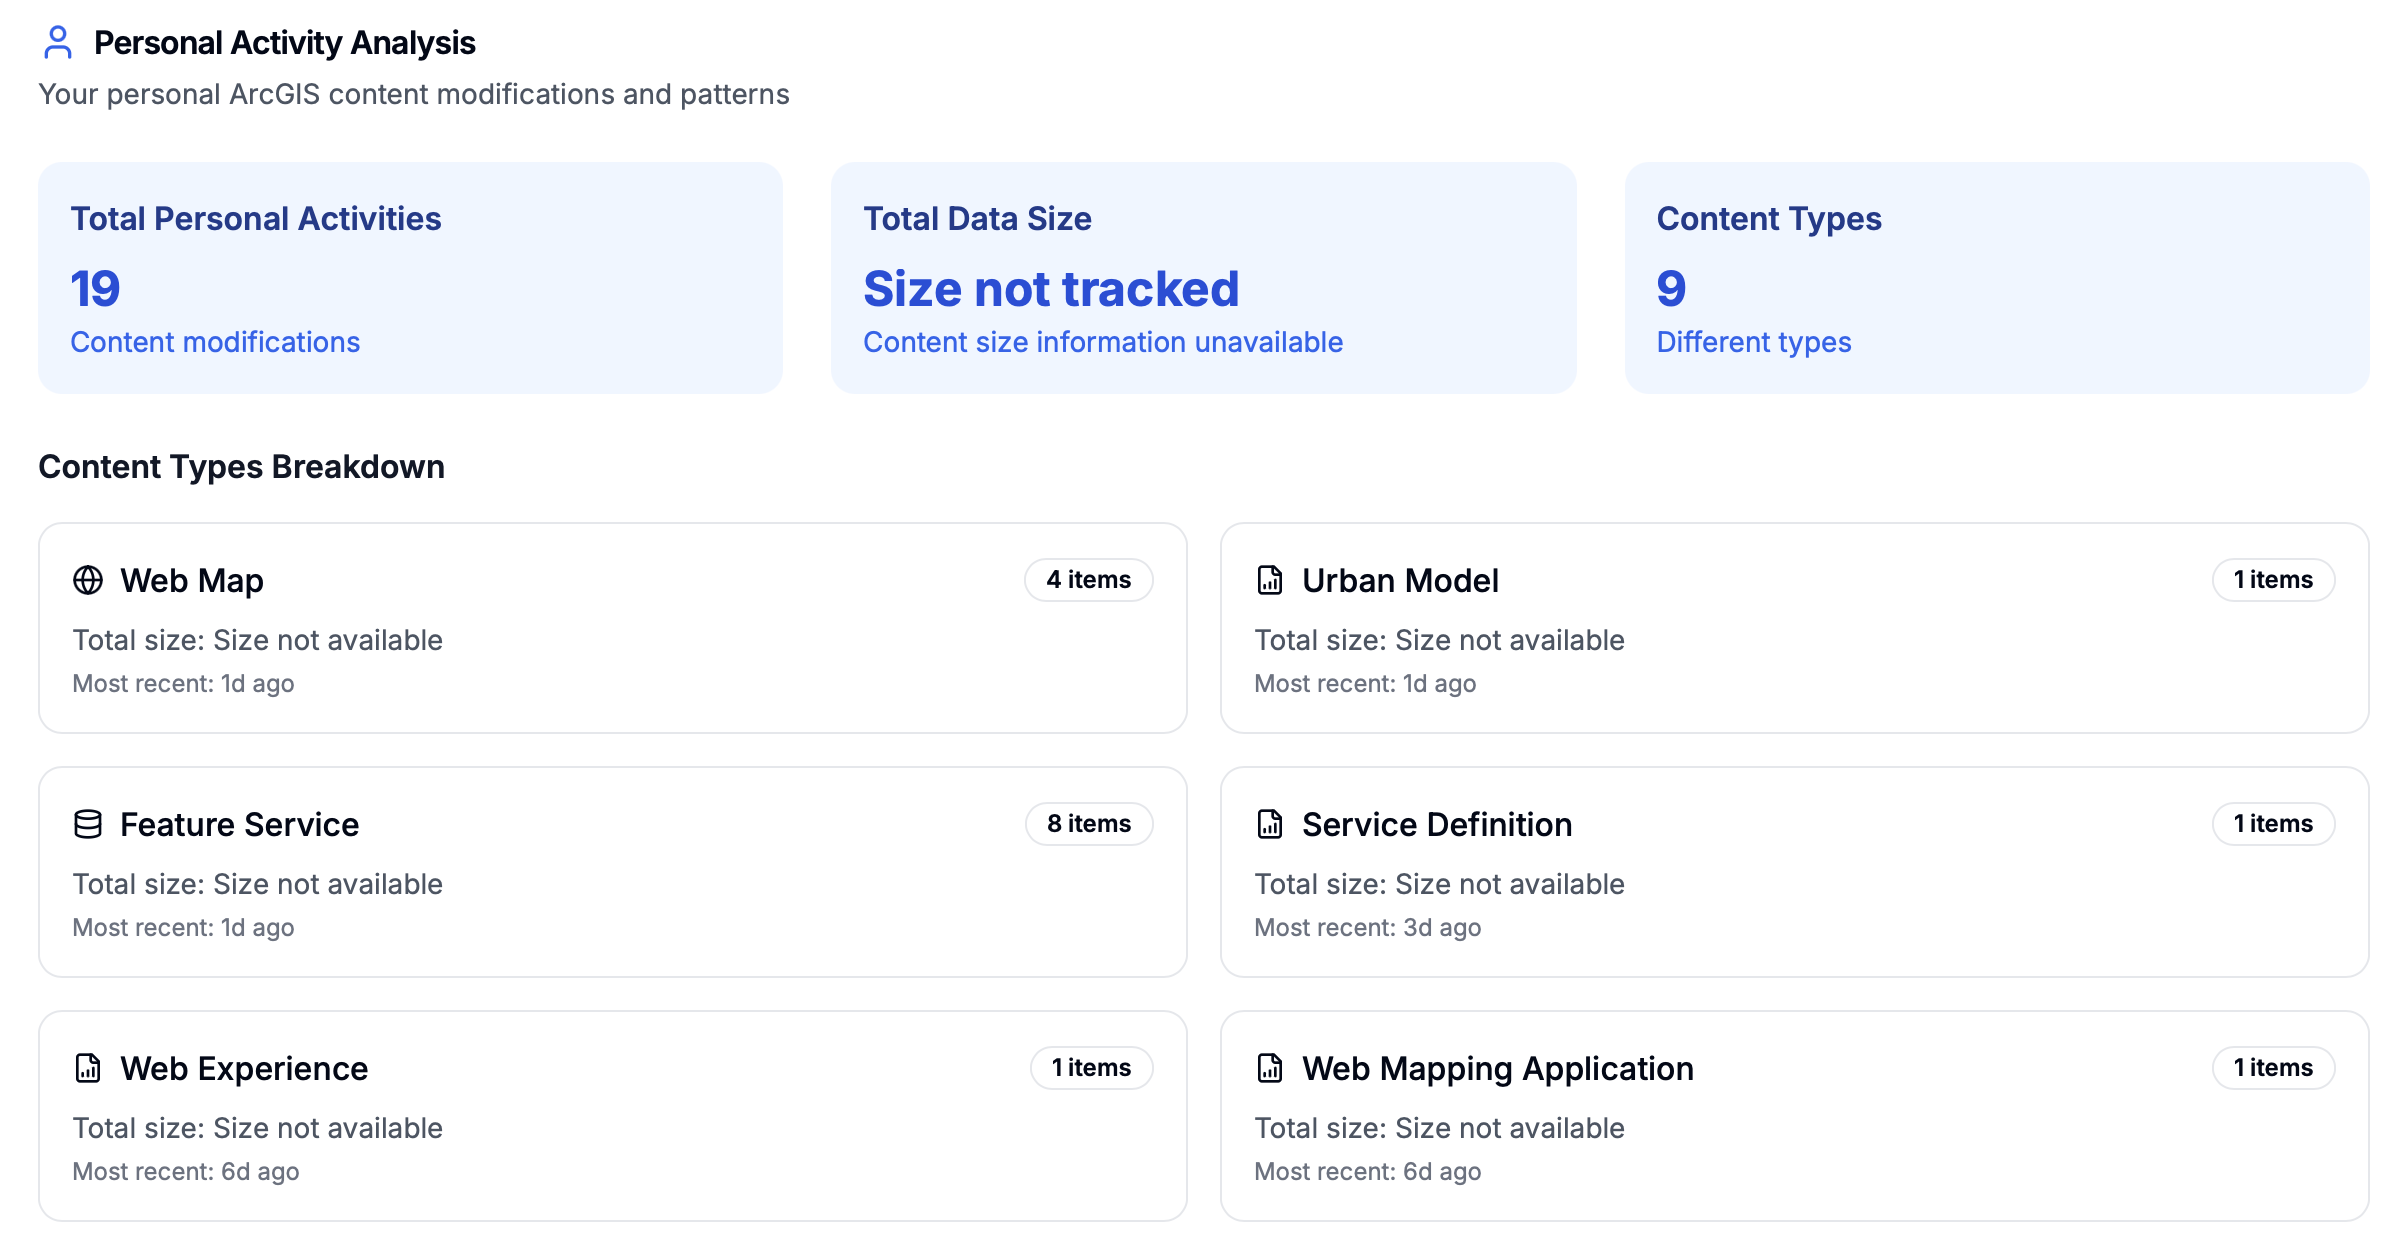Select the Web Map card title

click(x=192, y=580)
